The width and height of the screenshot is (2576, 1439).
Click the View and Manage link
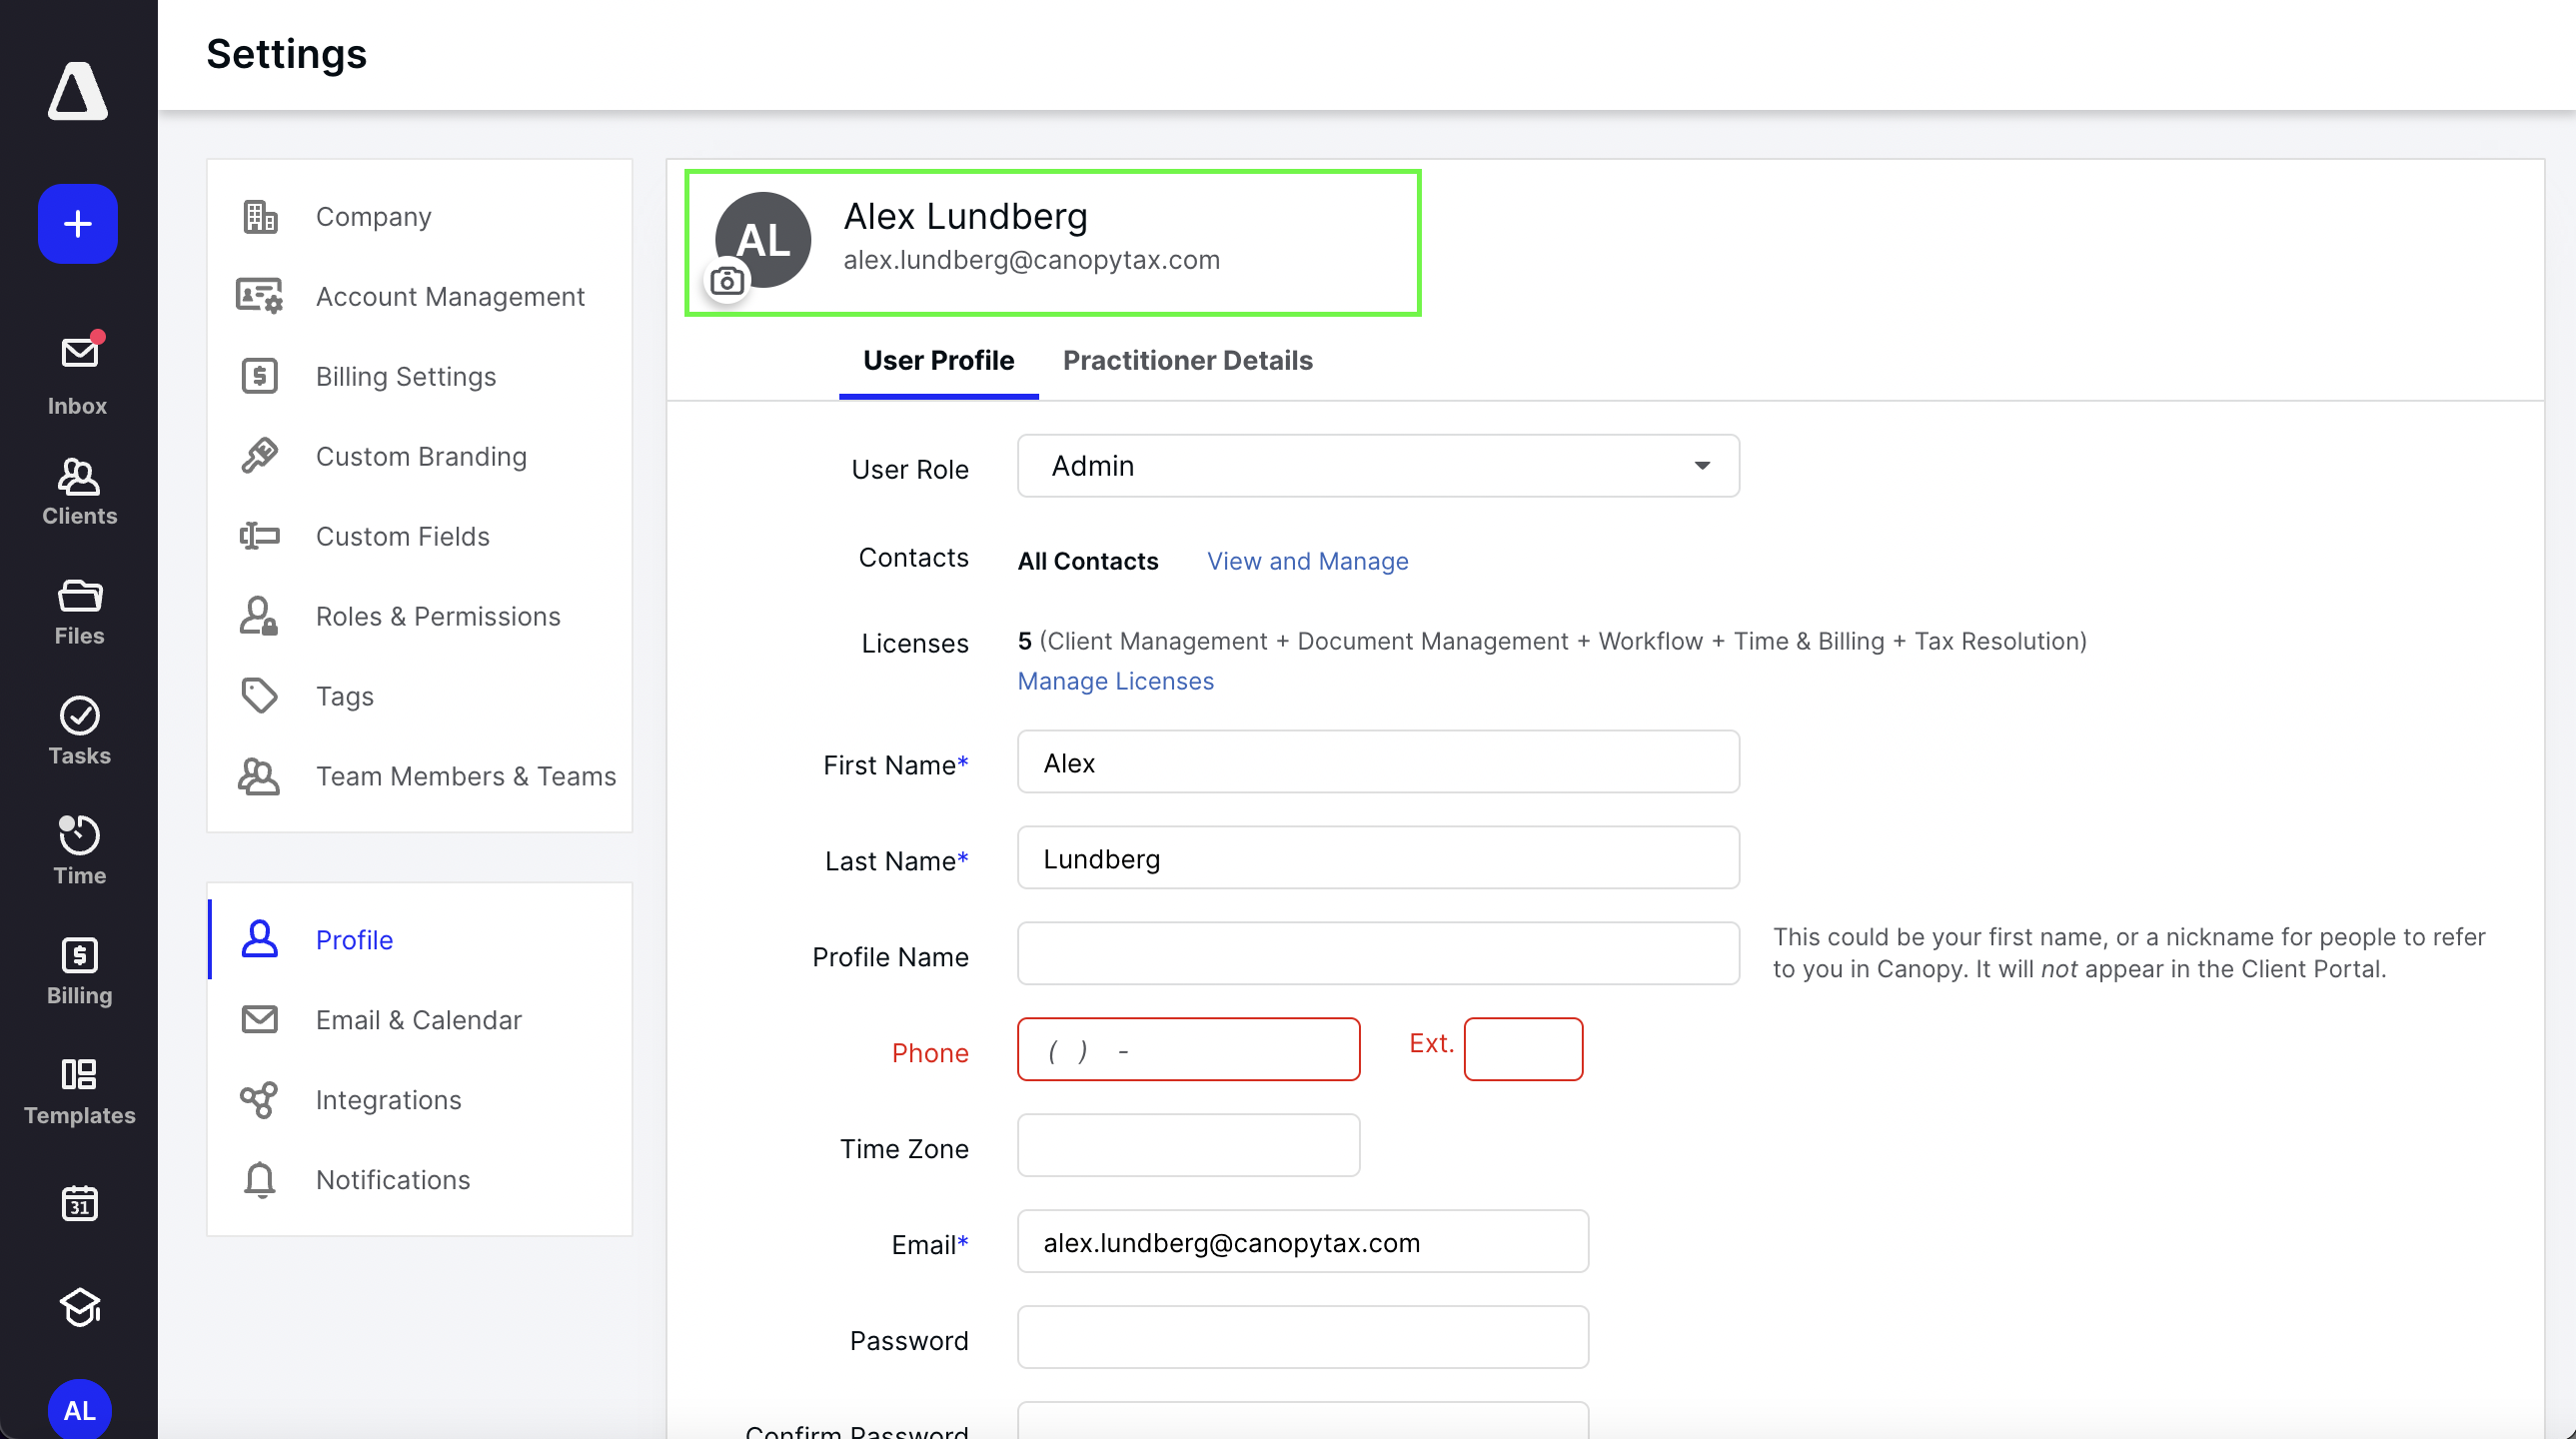pyautogui.click(x=1307, y=561)
